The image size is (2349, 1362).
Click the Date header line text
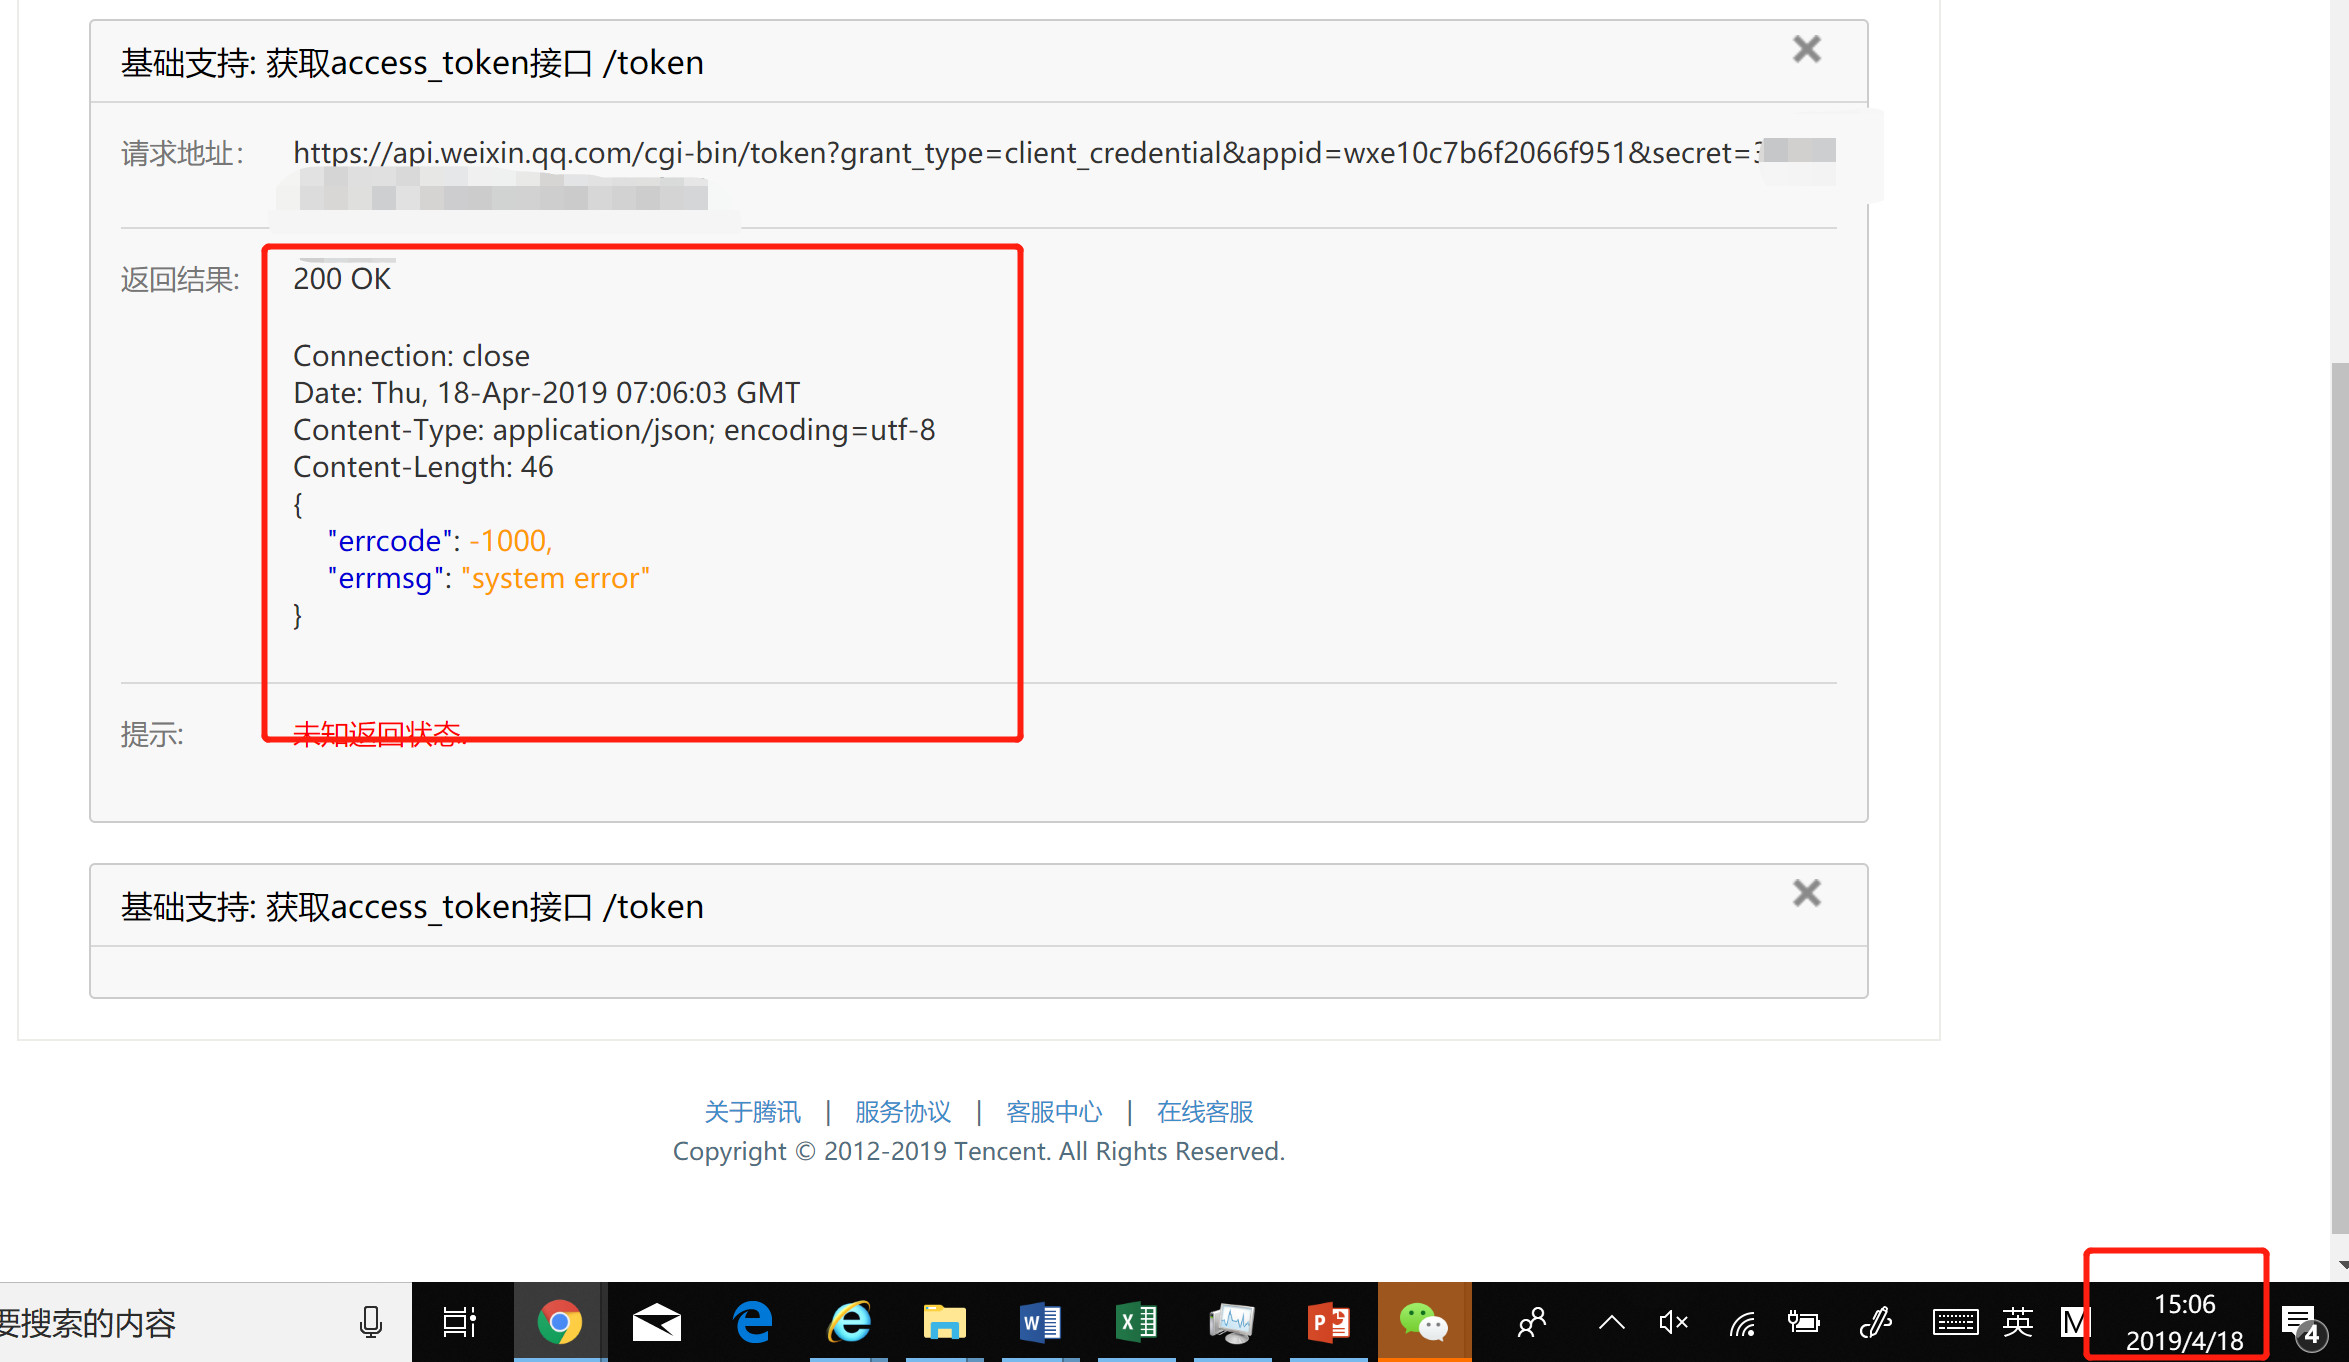coord(546,393)
